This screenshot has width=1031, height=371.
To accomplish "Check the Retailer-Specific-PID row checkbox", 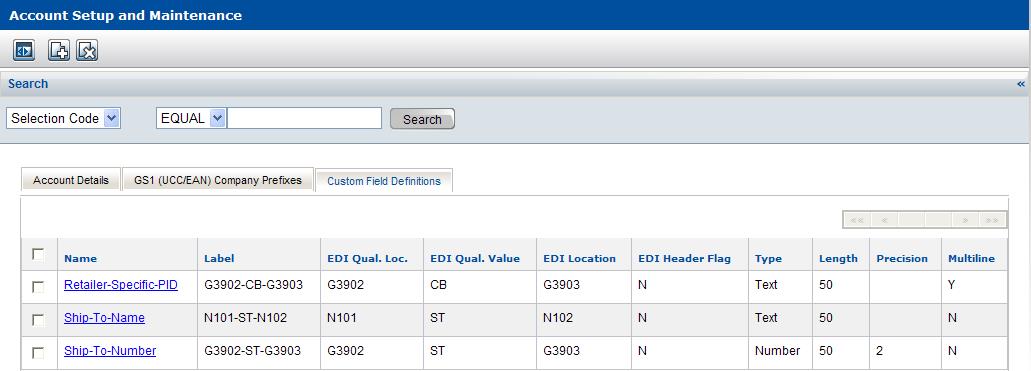I will coord(38,287).
